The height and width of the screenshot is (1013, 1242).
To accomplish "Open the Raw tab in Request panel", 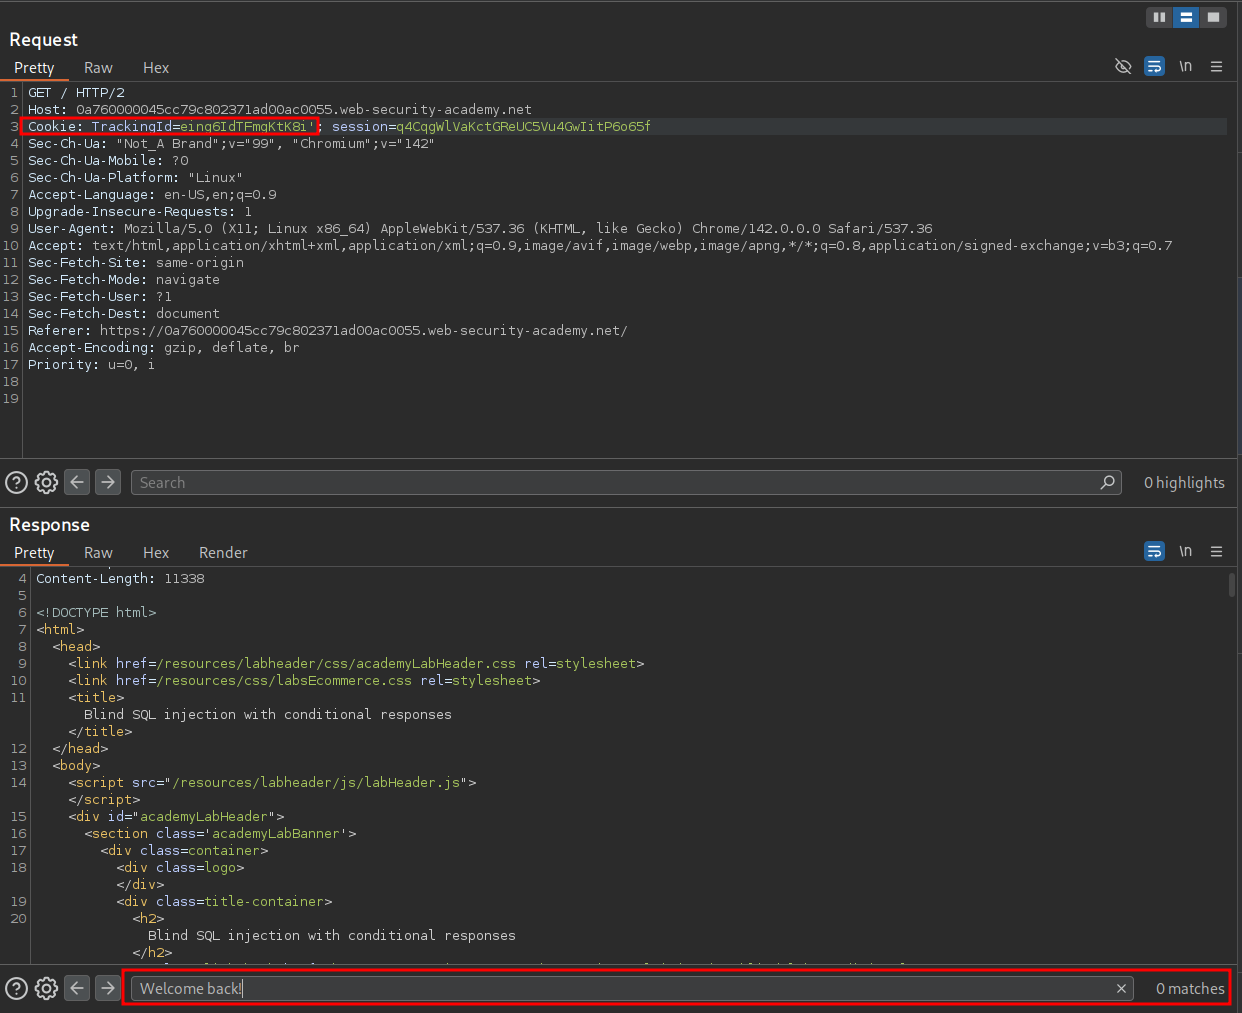I will coord(98,68).
